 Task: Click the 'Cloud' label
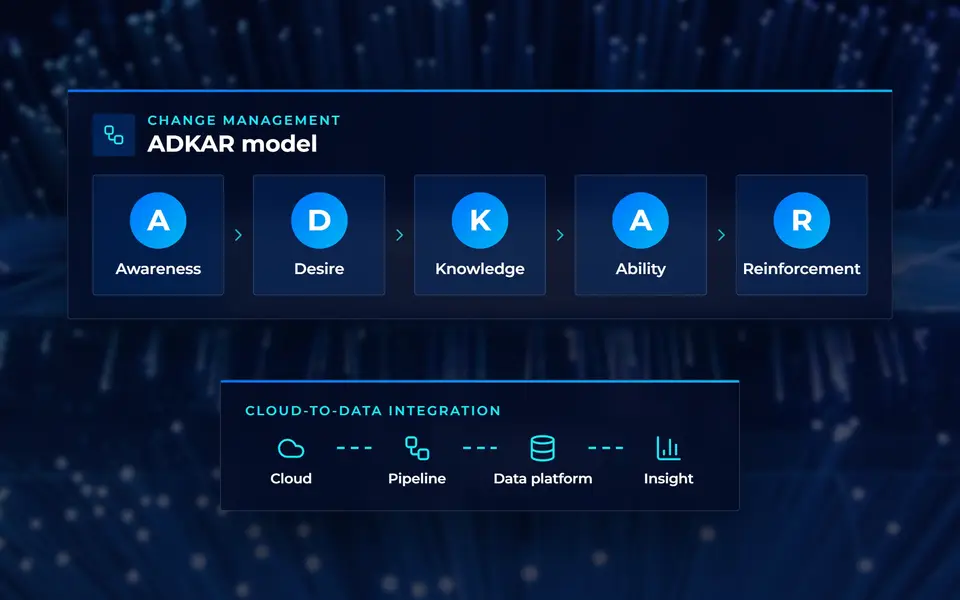[291, 479]
